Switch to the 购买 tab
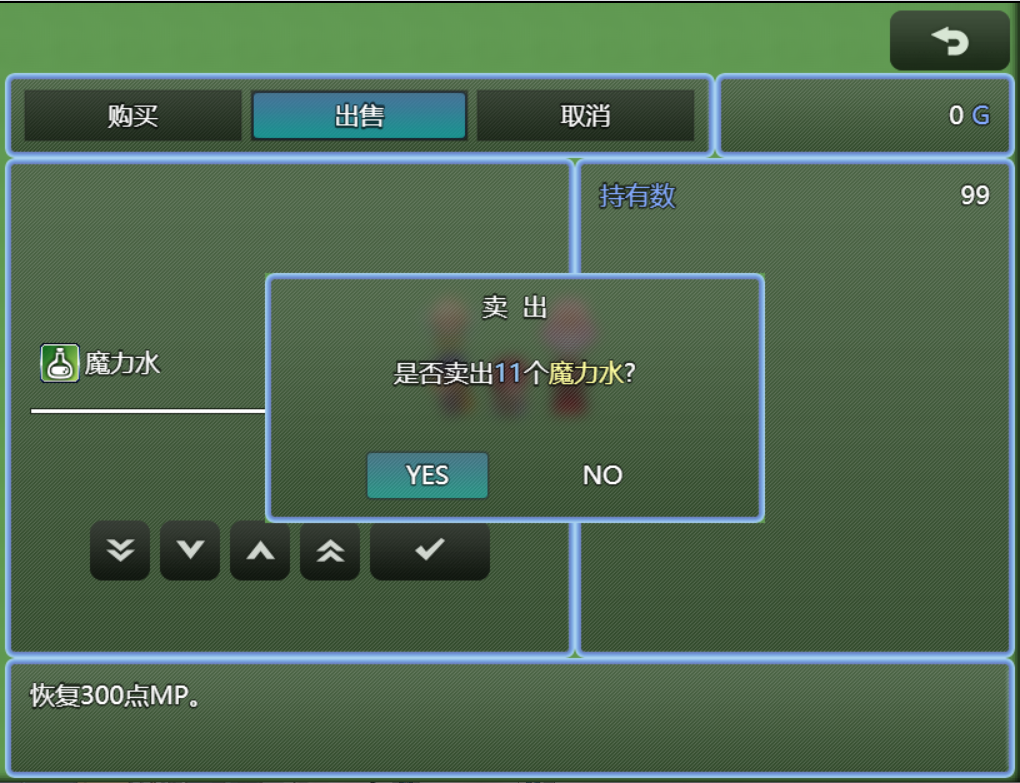Screen dimensions: 1020x783 (133, 116)
